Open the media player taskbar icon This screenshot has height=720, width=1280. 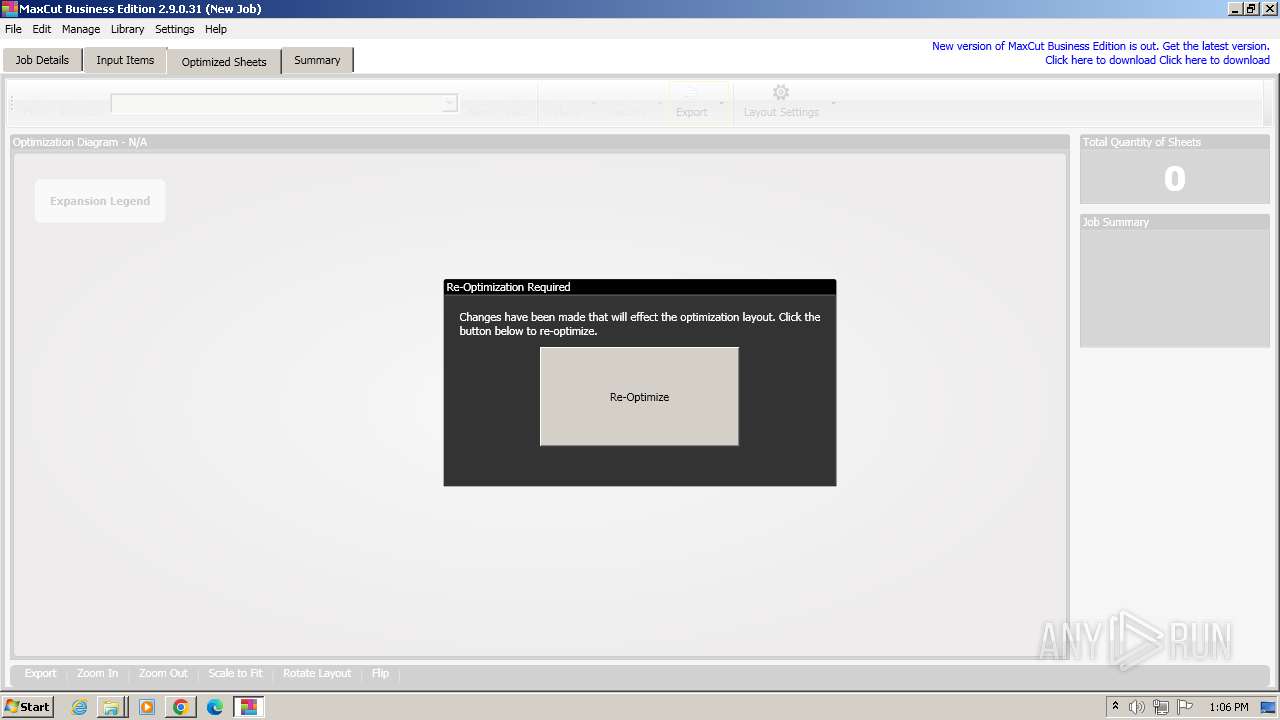coord(147,707)
